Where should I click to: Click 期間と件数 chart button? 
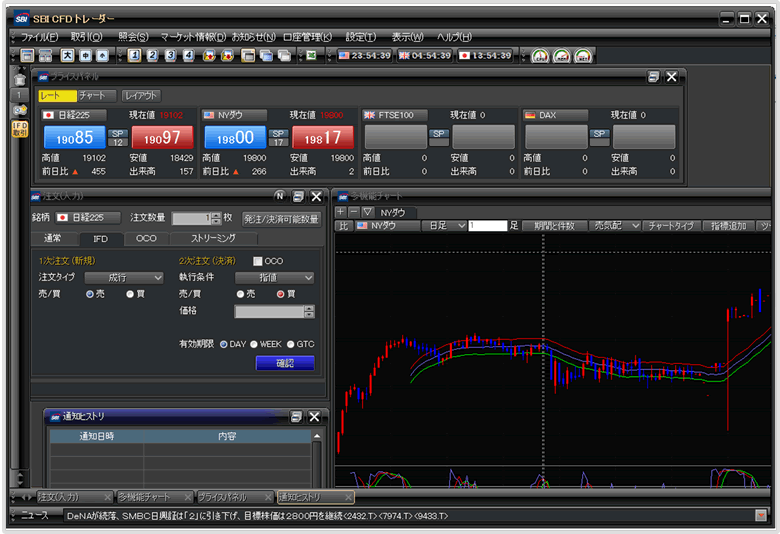[555, 225]
